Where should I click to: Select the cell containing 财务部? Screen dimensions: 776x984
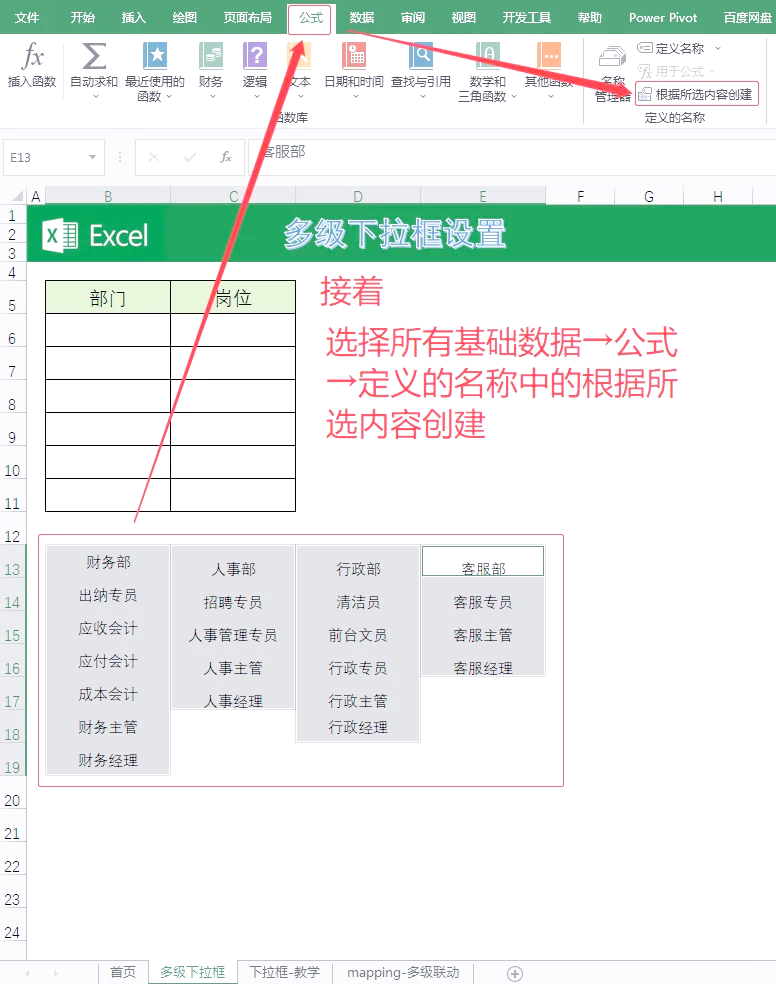coord(108,562)
